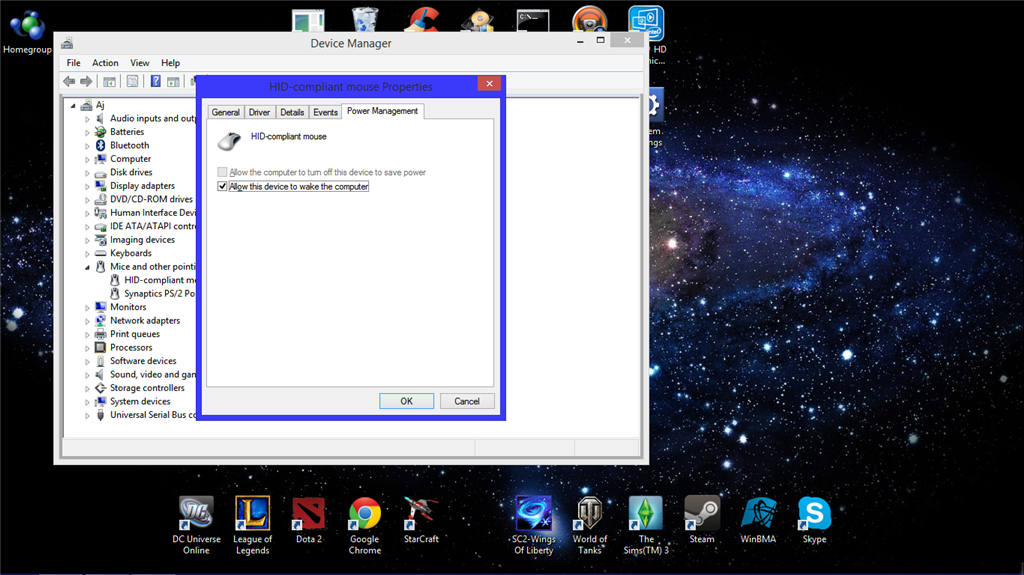Image resolution: width=1024 pixels, height=575 pixels.
Task: Click the Properties toolbar icon in Device Manager
Action: click(x=133, y=82)
